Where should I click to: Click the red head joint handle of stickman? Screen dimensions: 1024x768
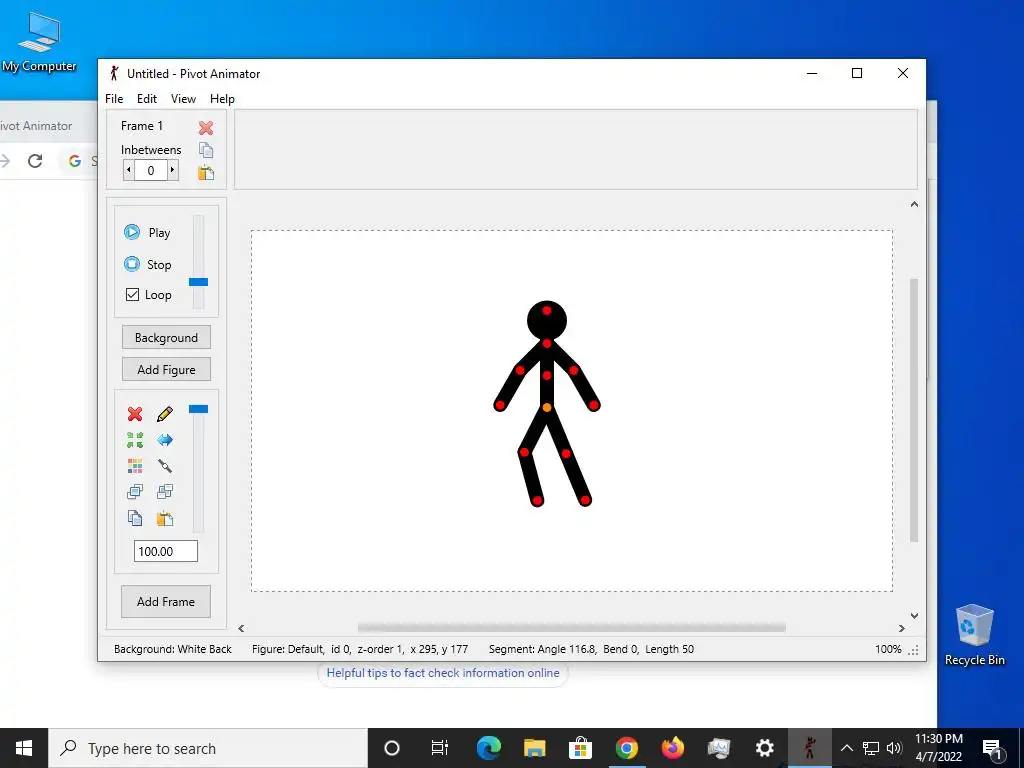click(547, 311)
